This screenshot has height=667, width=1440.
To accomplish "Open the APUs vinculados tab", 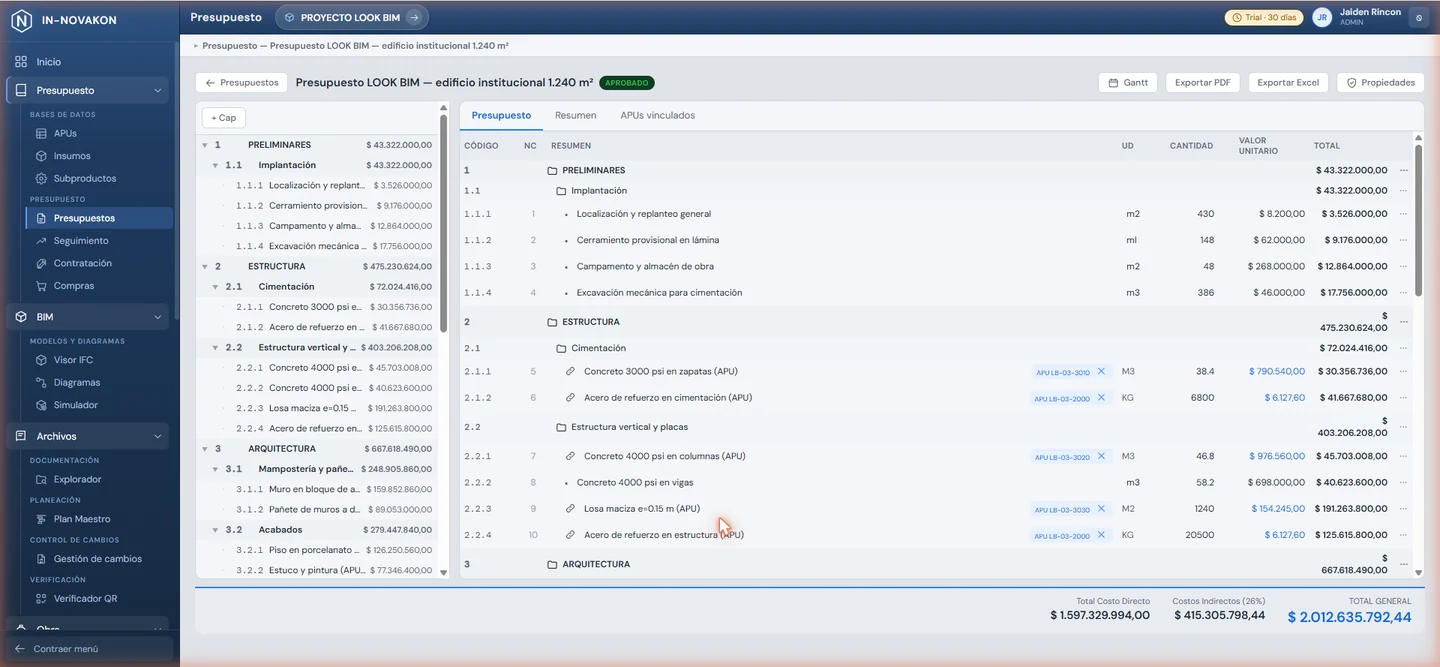I will pyautogui.click(x=657, y=116).
